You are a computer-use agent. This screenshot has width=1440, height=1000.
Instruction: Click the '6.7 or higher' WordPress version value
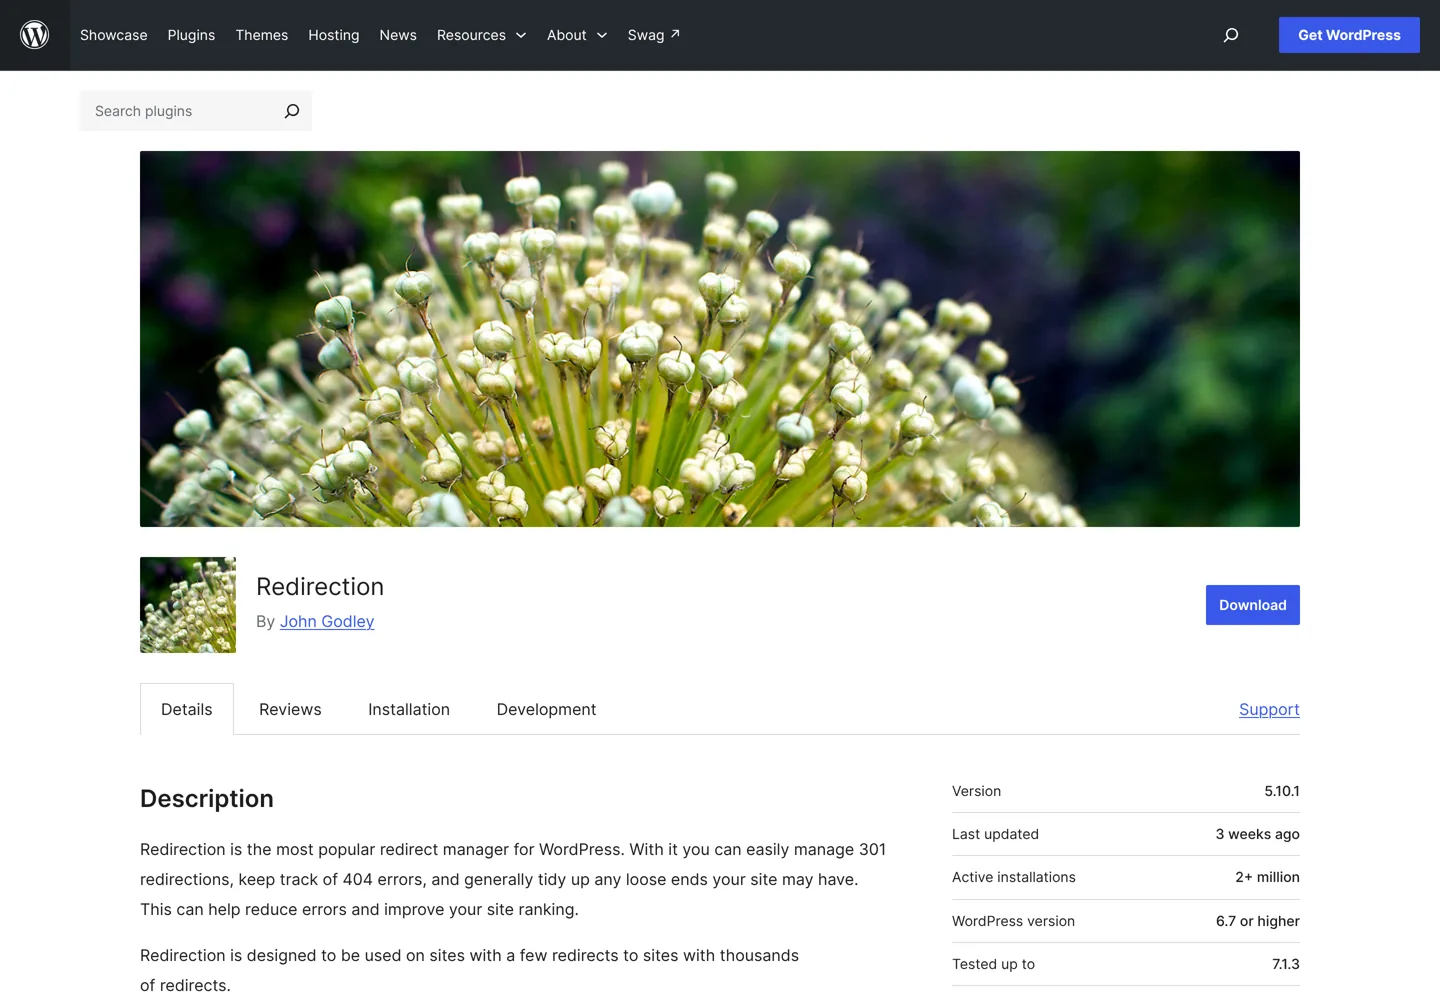click(x=1258, y=921)
